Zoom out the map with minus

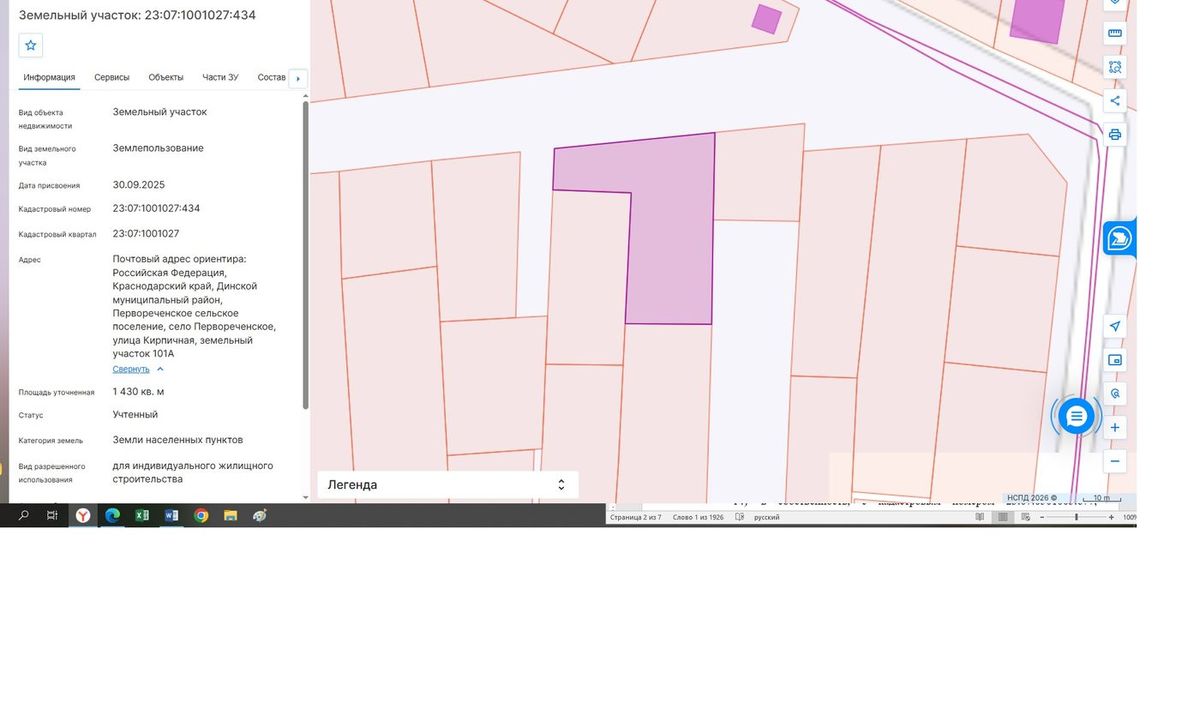click(x=1115, y=461)
